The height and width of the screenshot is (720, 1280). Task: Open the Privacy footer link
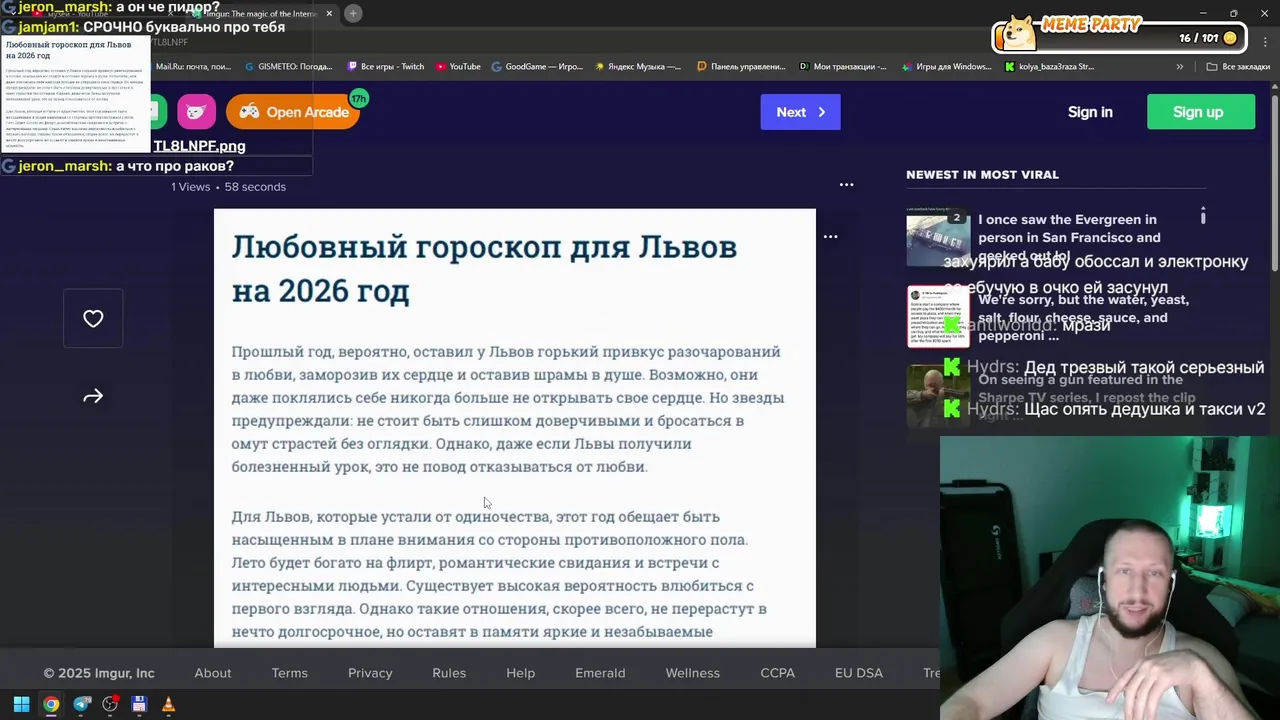pyautogui.click(x=370, y=673)
